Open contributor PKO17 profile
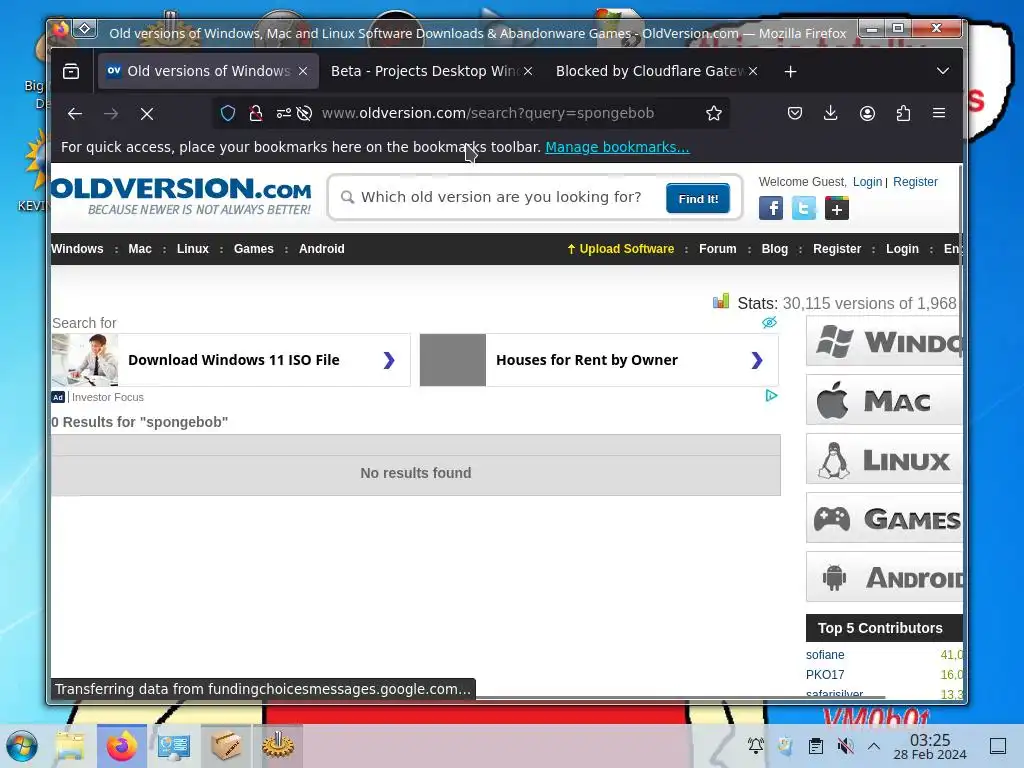The image size is (1024, 768). [825, 675]
